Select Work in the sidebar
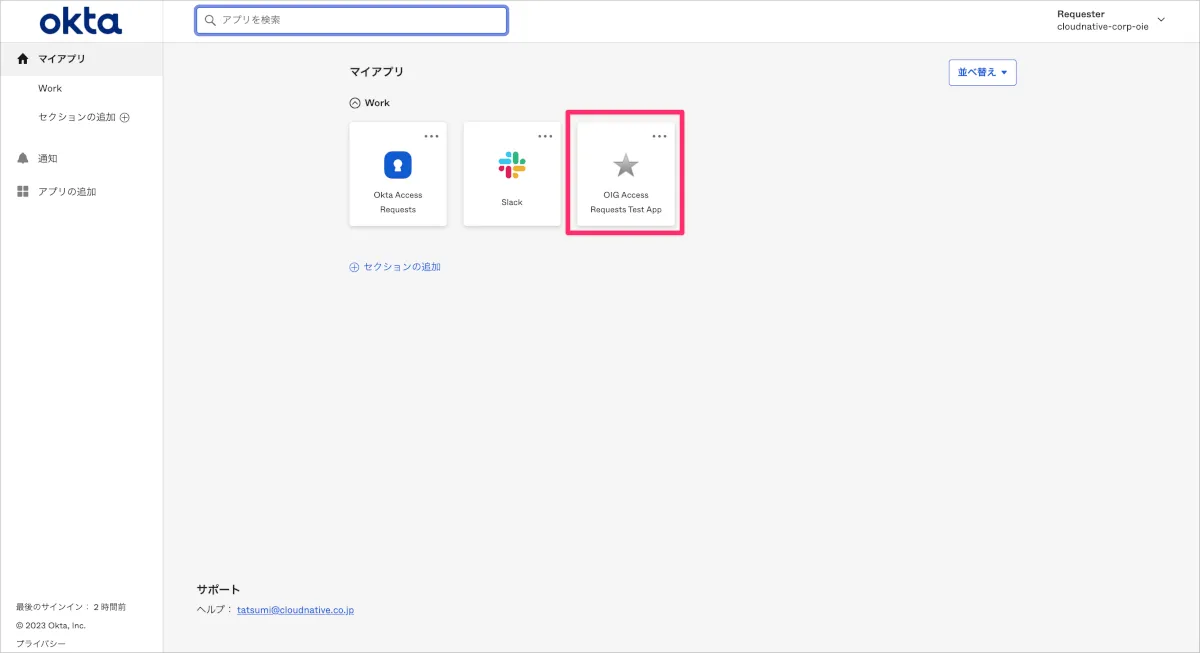Viewport: 1200px width, 653px height. [50, 88]
